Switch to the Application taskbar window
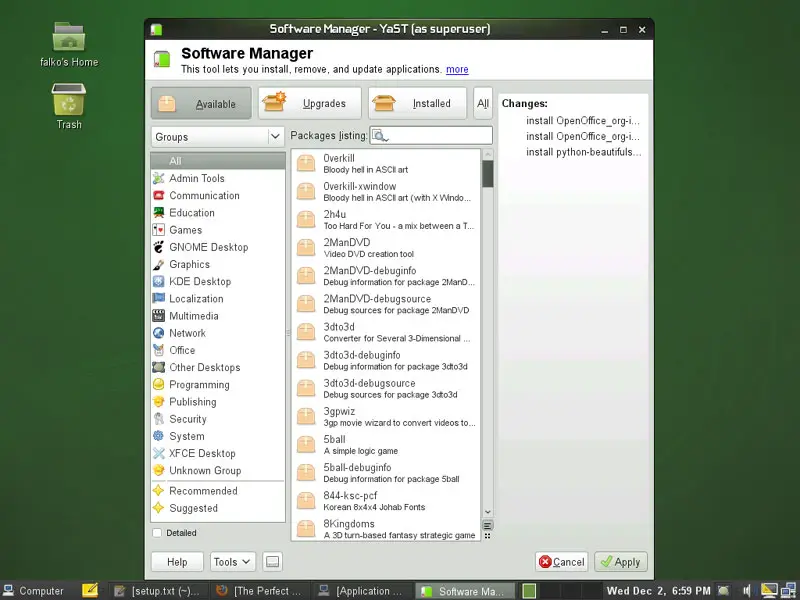 point(361,591)
